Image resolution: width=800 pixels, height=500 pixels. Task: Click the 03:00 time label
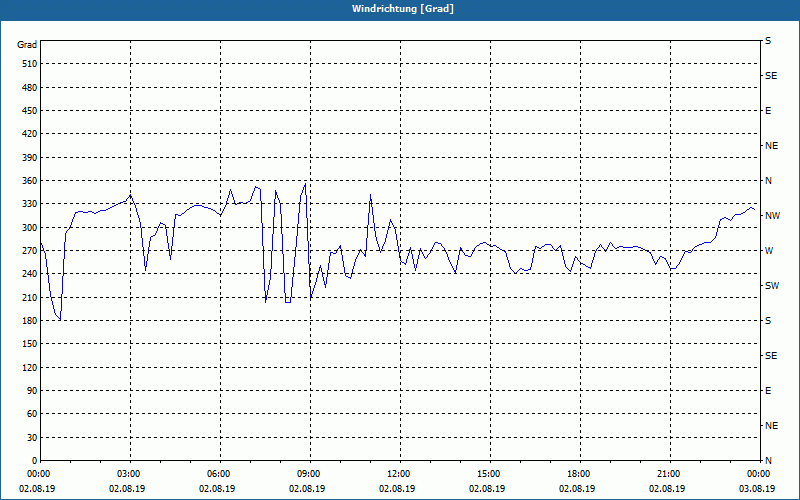(131, 474)
